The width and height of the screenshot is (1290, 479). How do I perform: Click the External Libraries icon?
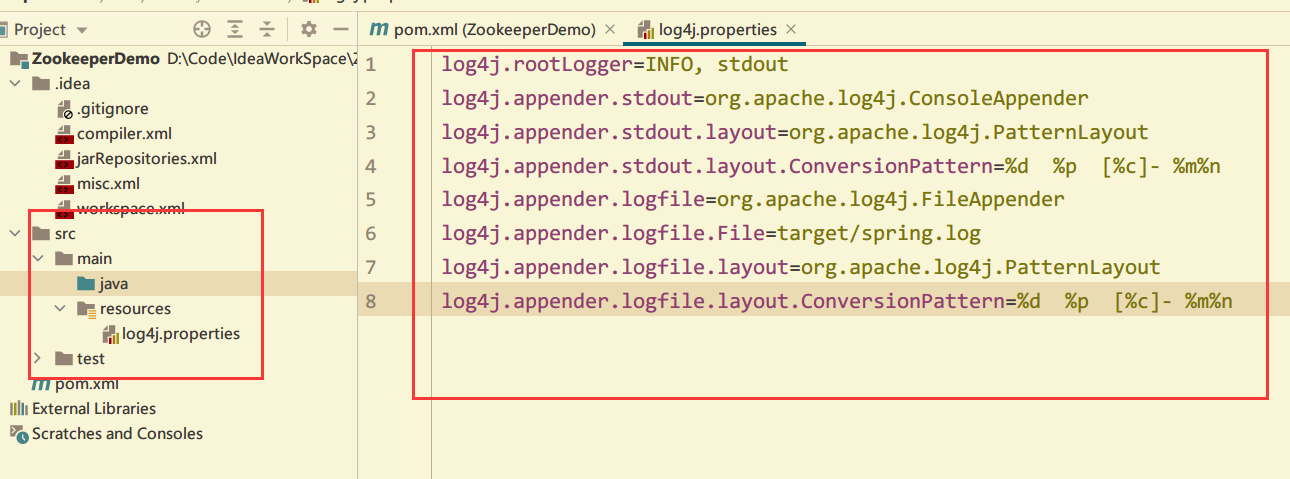click(19, 409)
